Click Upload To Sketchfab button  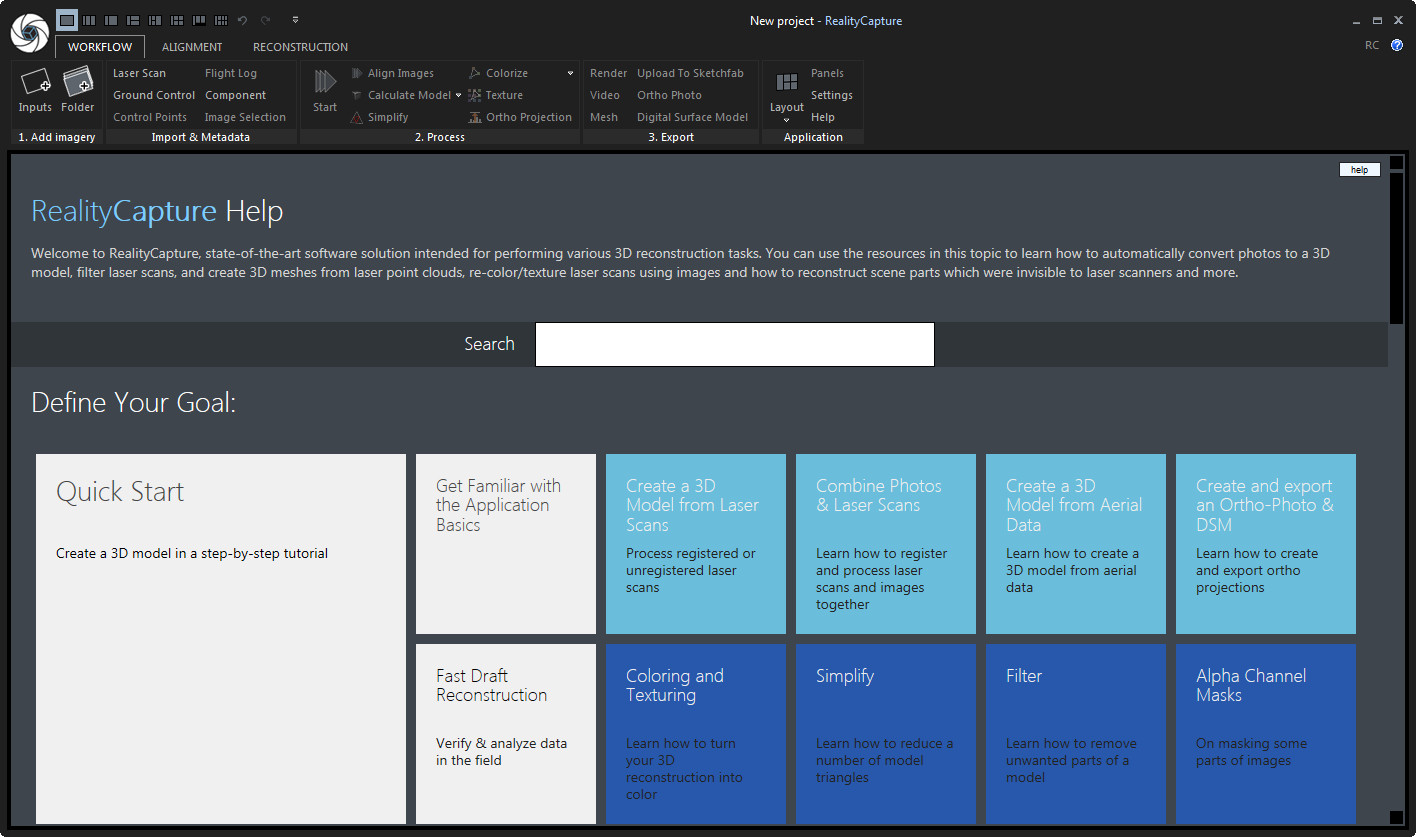pyautogui.click(x=690, y=73)
